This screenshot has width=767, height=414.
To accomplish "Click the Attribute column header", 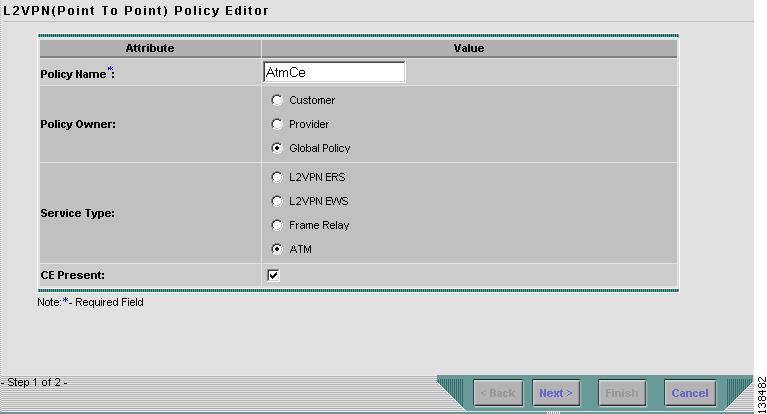I will coord(150,48).
